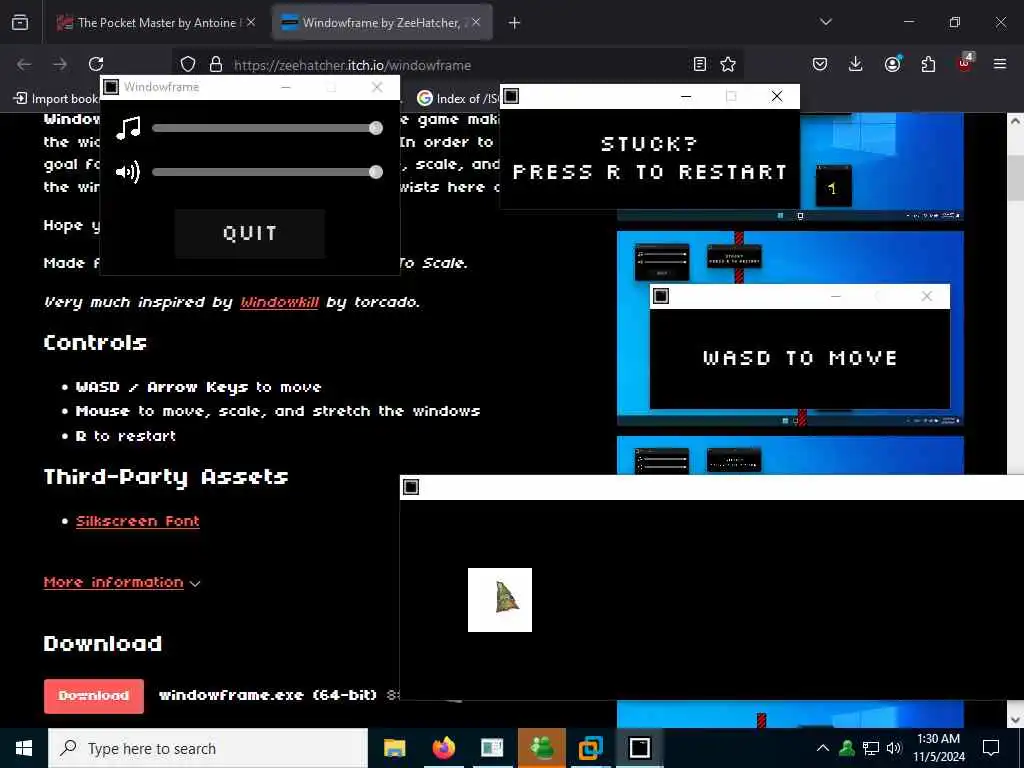Open the Pocket save icon
The width and height of the screenshot is (1024, 768).
coord(820,64)
